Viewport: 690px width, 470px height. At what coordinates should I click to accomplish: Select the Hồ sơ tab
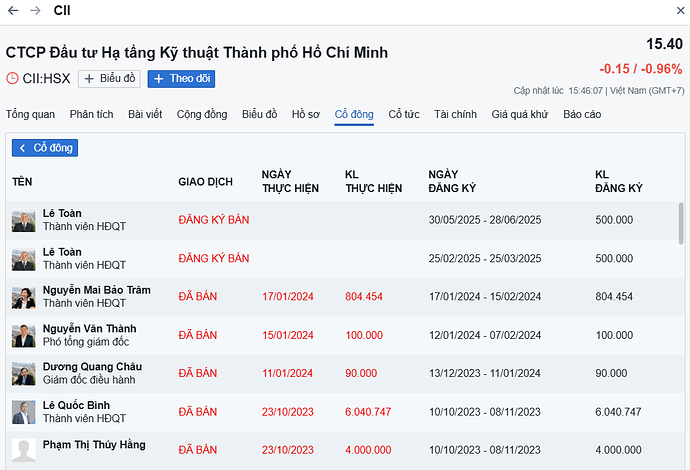pyautogui.click(x=305, y=114)
